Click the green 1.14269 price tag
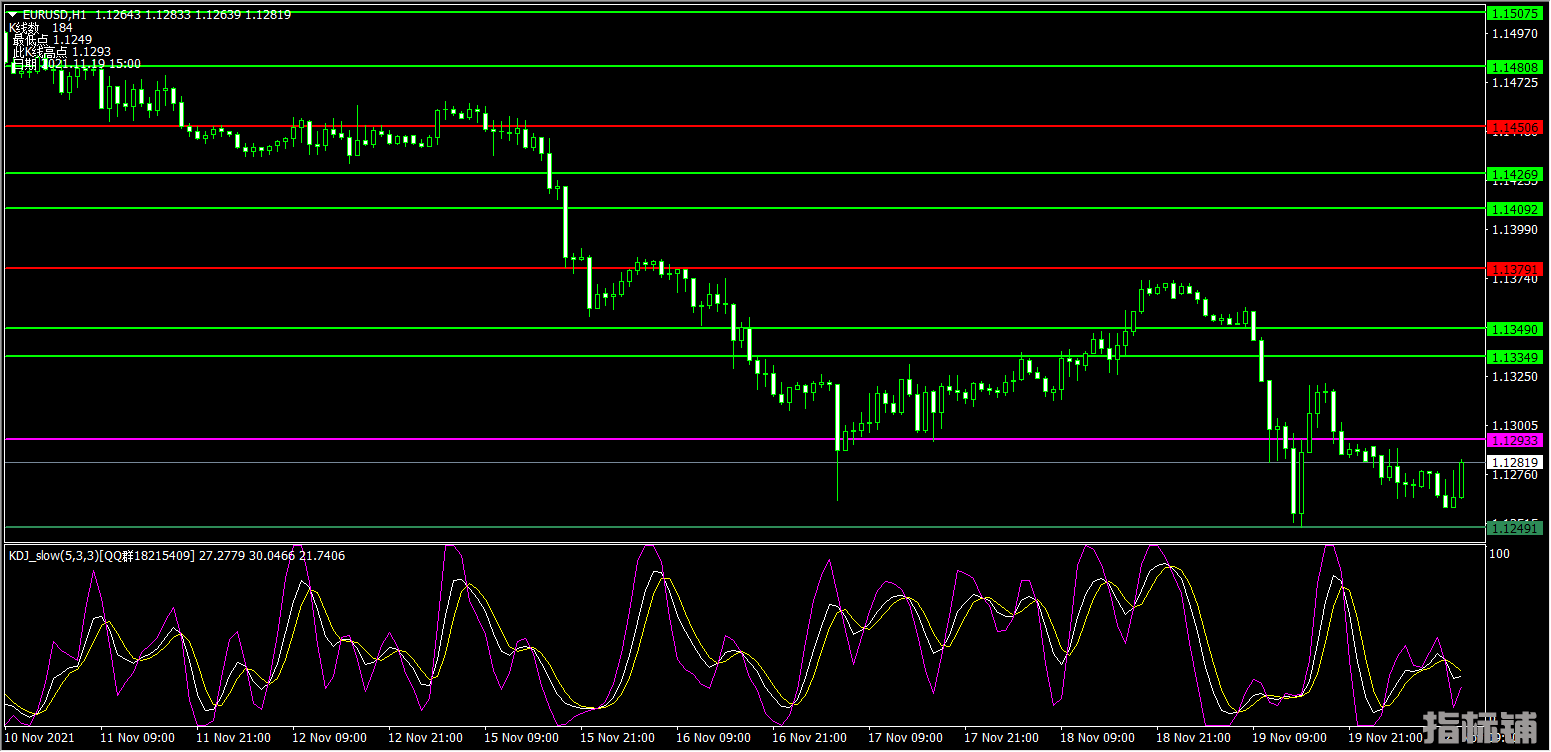 click(x=1516, y=174)
